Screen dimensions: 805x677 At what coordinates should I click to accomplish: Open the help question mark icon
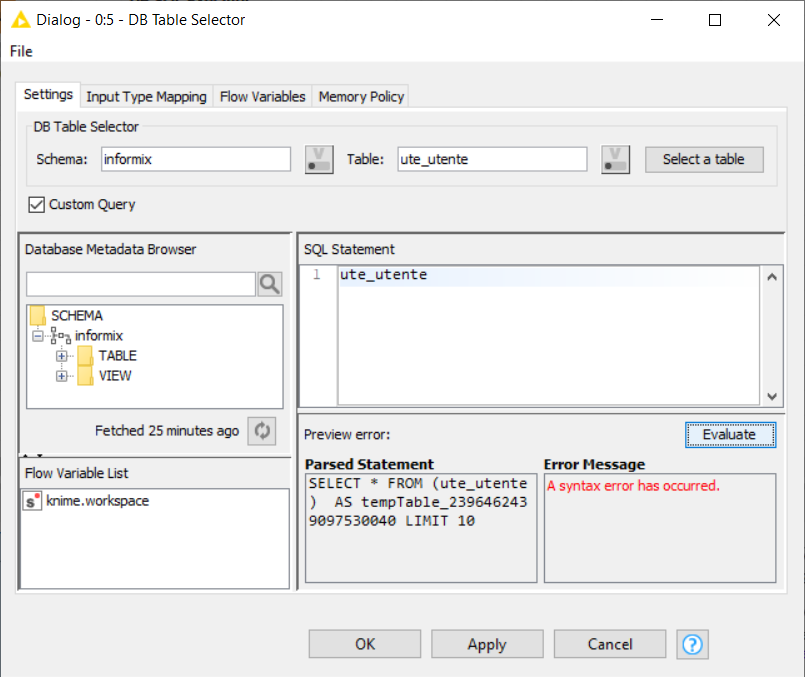pos(692,644)
